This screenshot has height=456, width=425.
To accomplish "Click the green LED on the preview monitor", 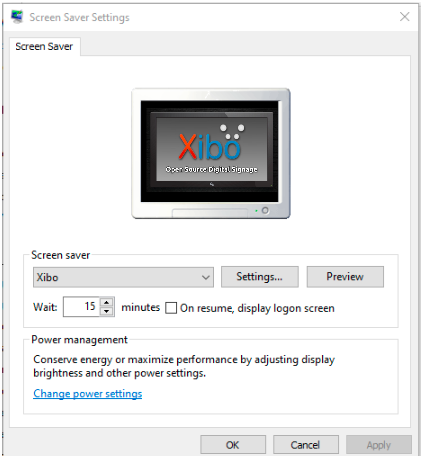I will click(x=256, y=211).
